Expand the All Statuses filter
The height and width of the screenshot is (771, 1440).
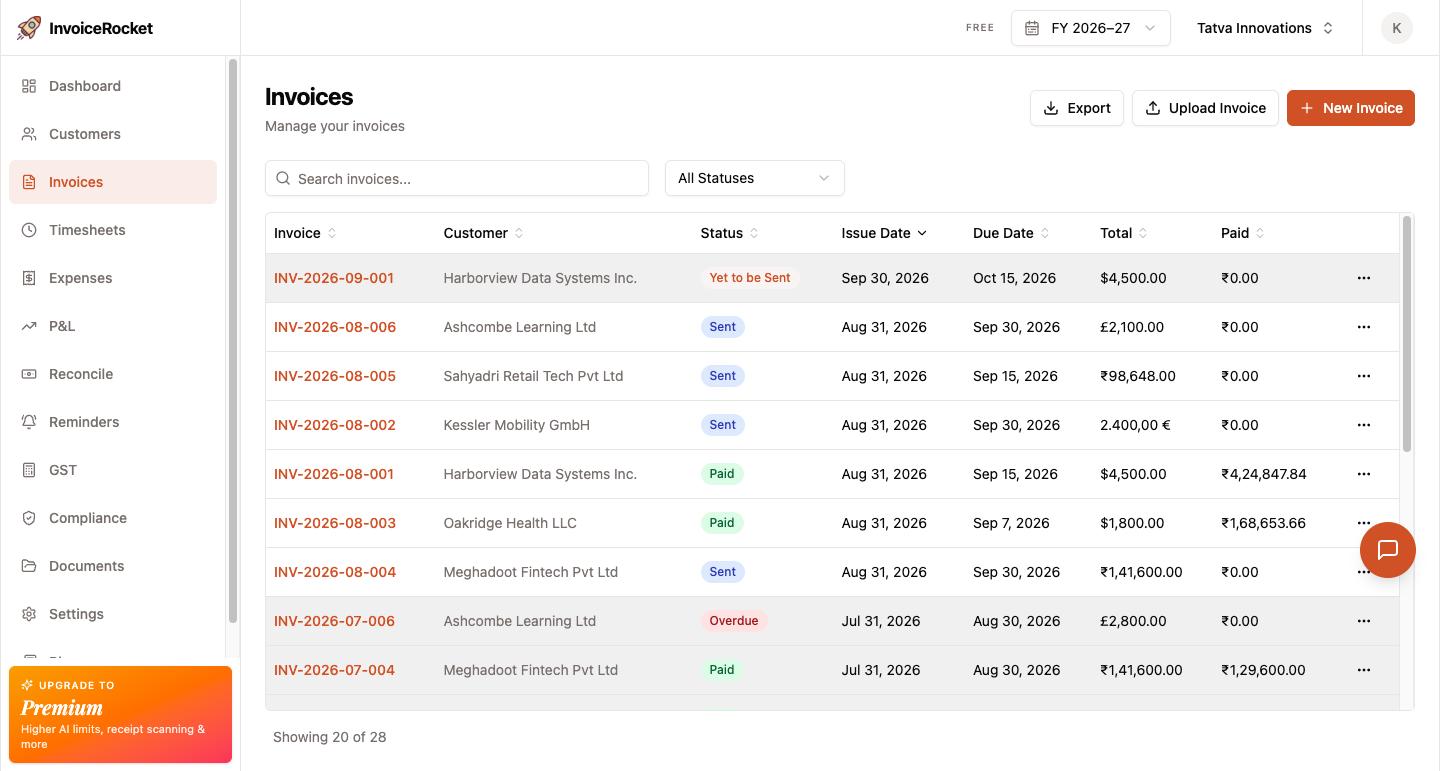(755, 178)
